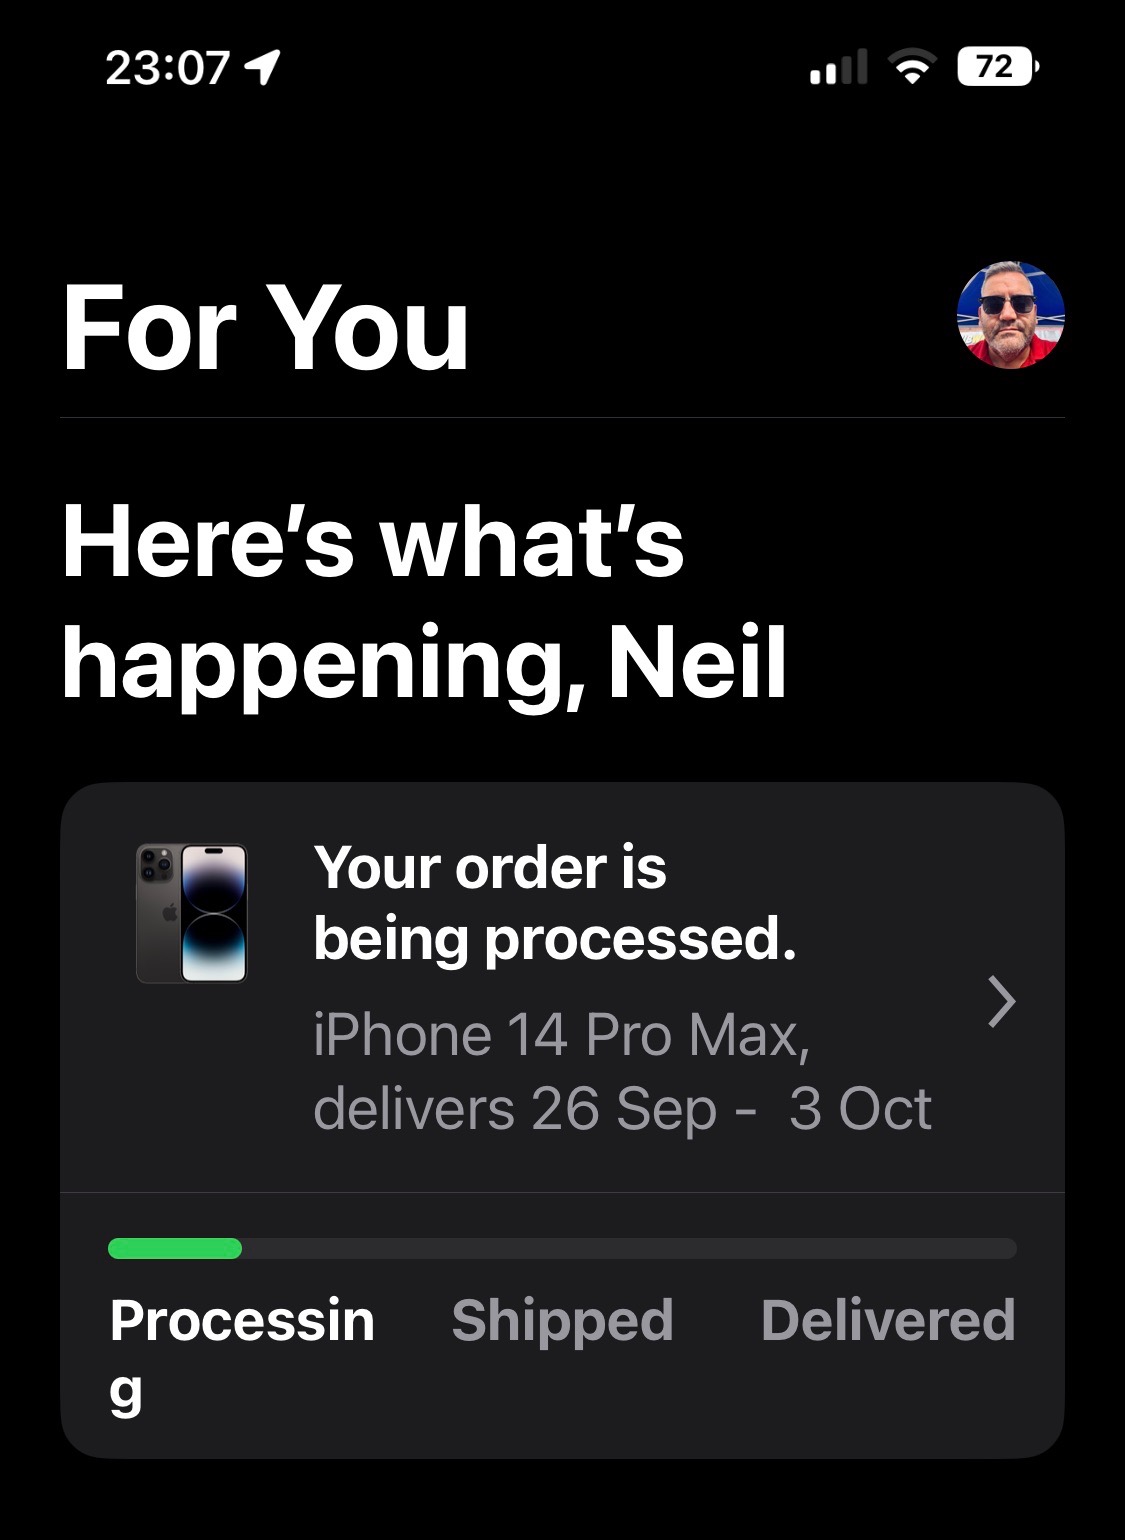Open 'Your order is being processed' heading
1125x1540 pixels.
[x=555, y=903]
